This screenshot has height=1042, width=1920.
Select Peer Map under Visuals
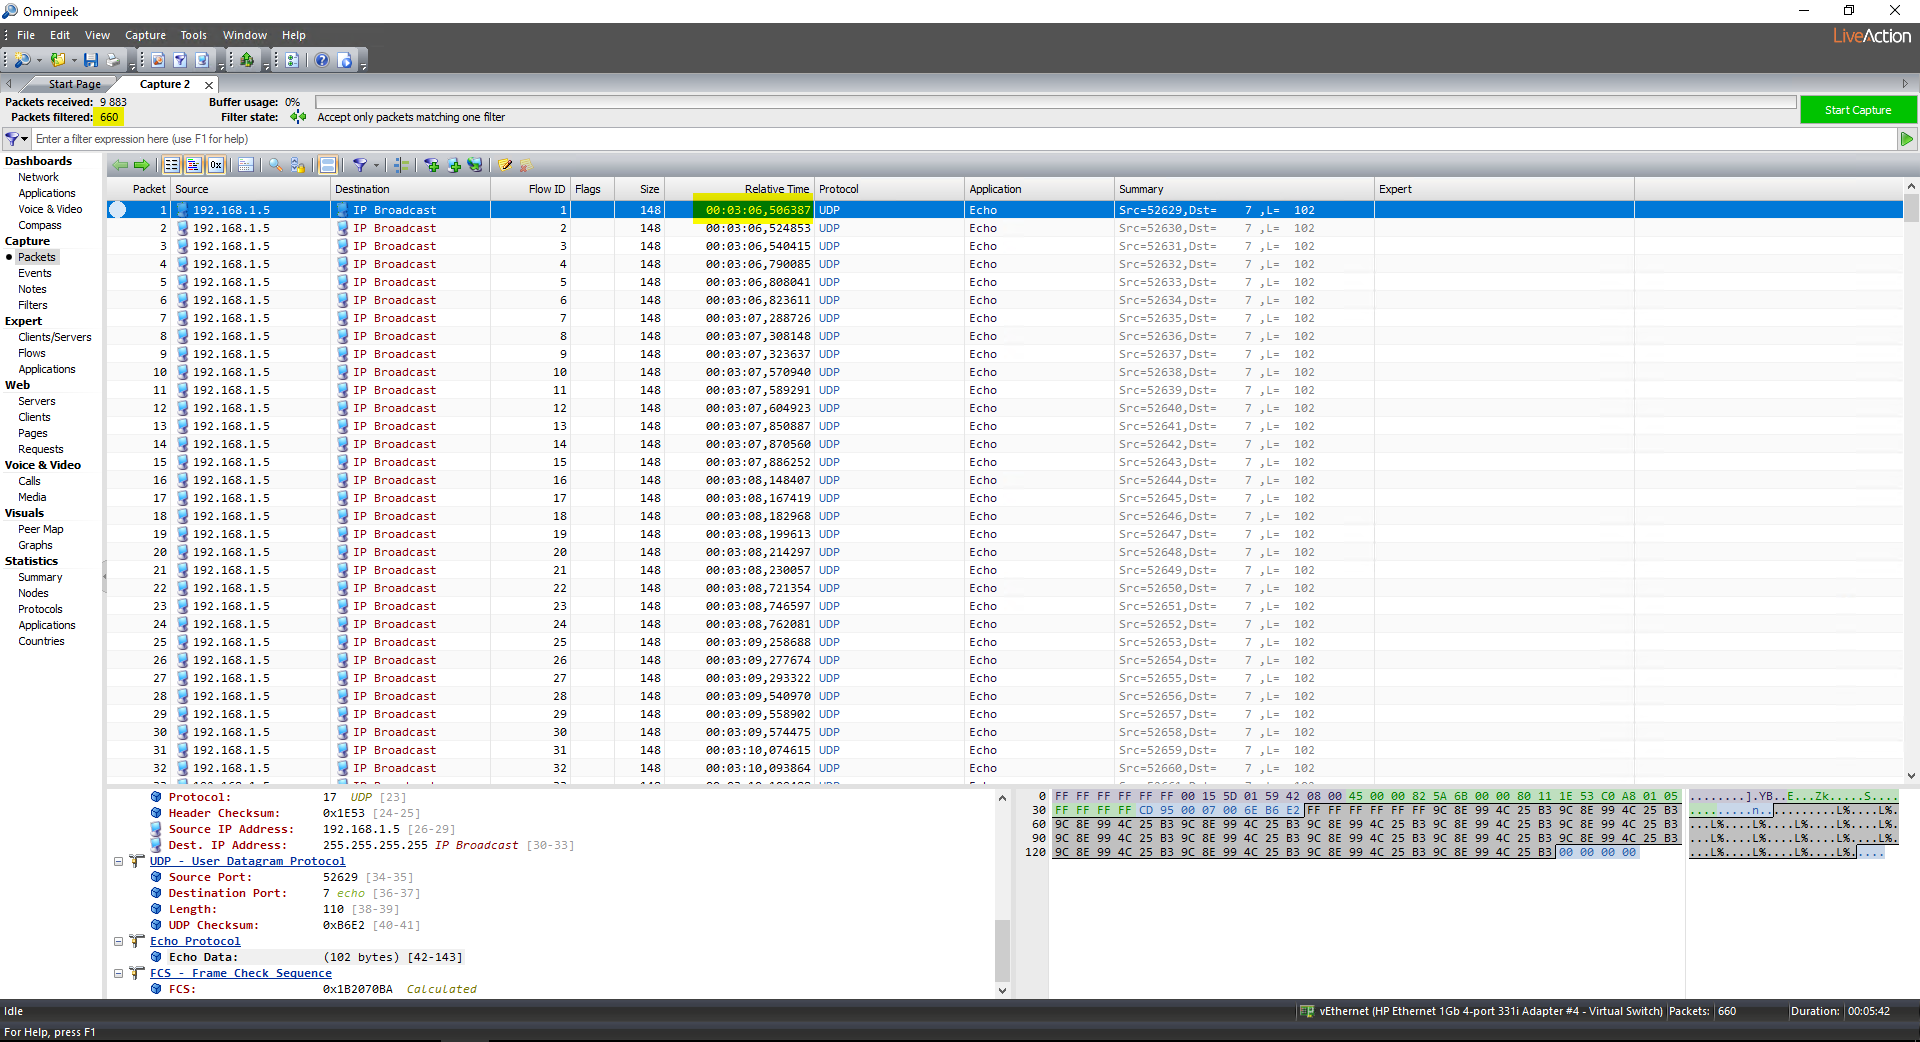40,529
